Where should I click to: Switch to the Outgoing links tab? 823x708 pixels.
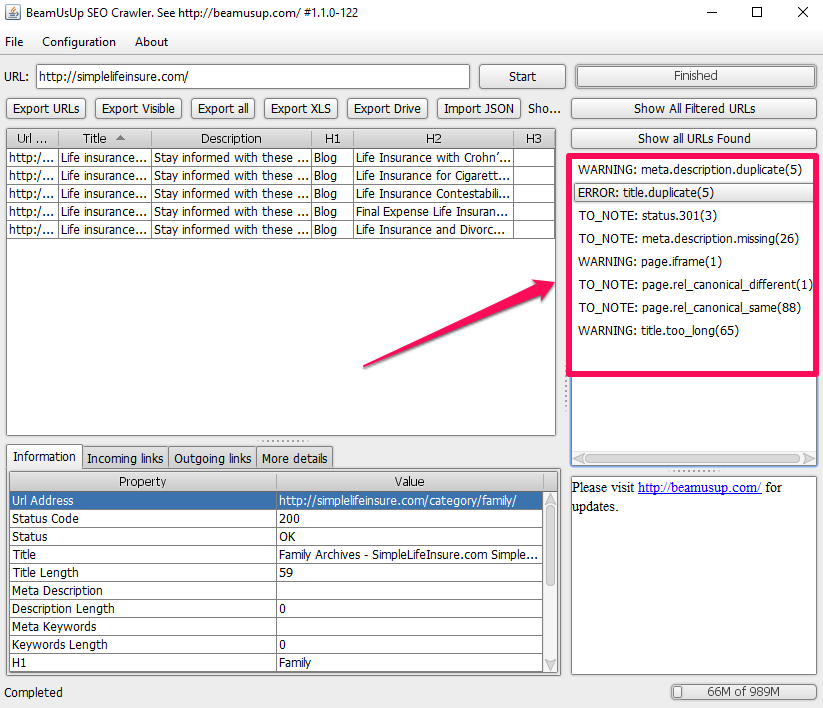click(x=212, y=458)
